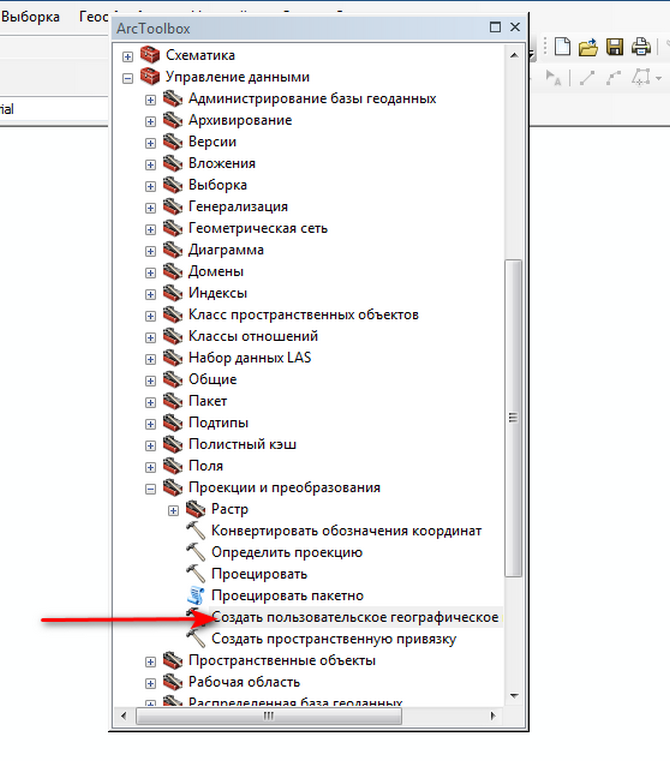The image size is (670, 761).
Task: Click the scroll right arrow in ArcToolbox
Action: pyautogui.click(x=493, y=716)
